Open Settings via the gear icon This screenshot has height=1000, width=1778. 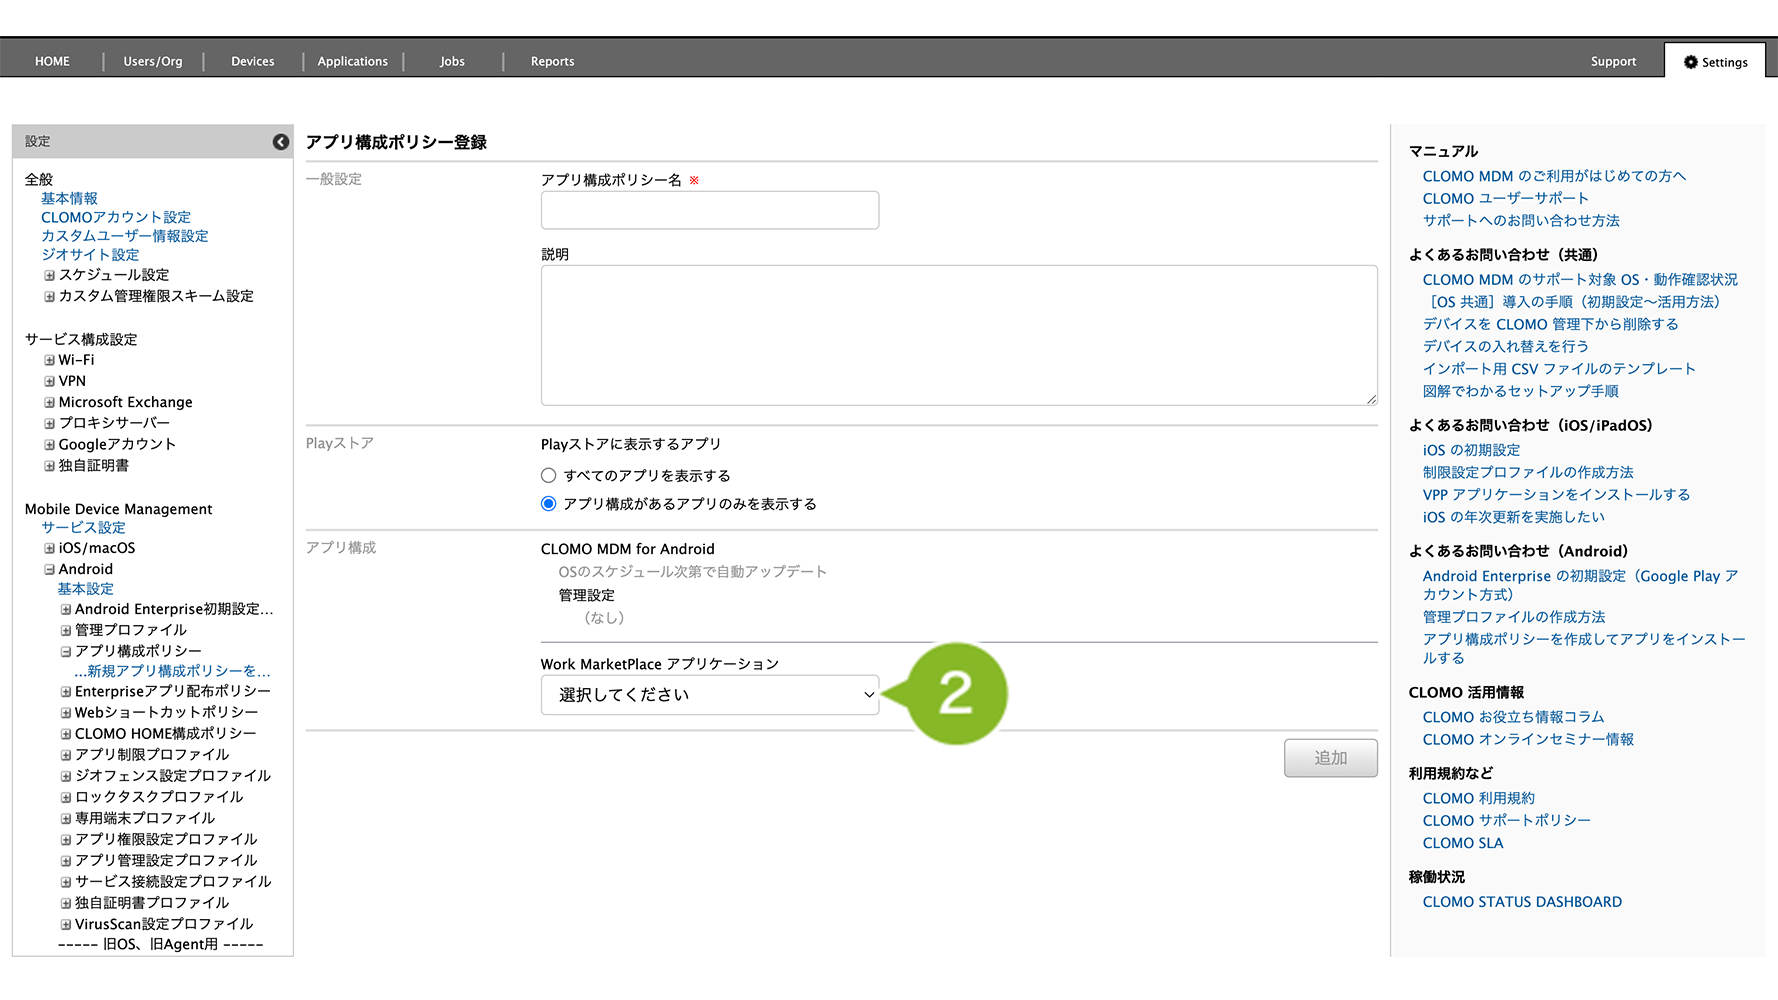pyautogui.click(x=1690, y=62)
